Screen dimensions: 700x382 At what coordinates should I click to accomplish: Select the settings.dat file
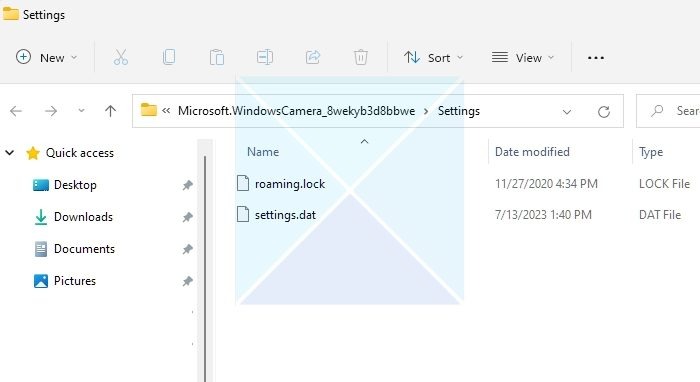point(285,215)
